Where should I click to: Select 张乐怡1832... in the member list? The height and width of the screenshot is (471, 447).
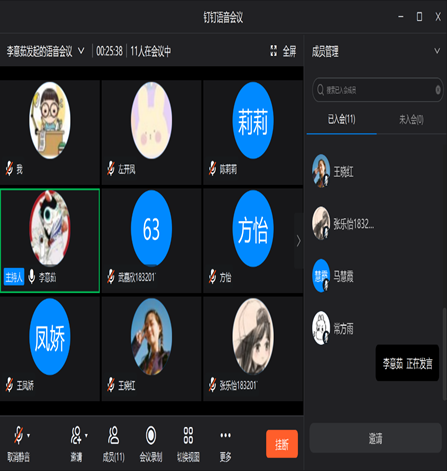(375, 224)
